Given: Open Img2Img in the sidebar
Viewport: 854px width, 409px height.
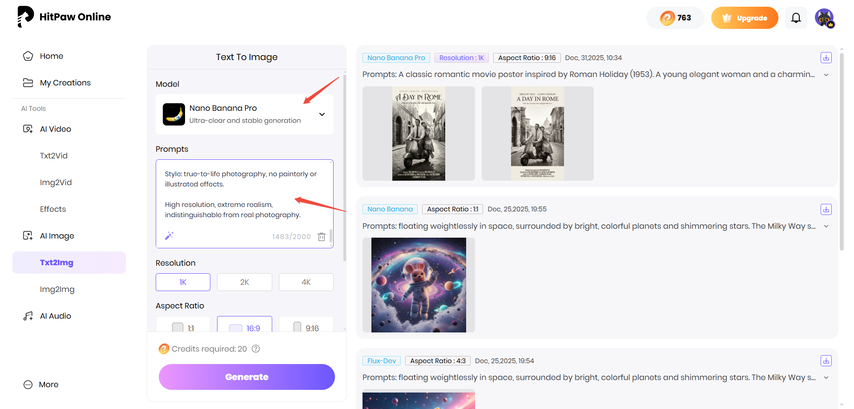Looking at the screenshot, I should pos(59,289).
